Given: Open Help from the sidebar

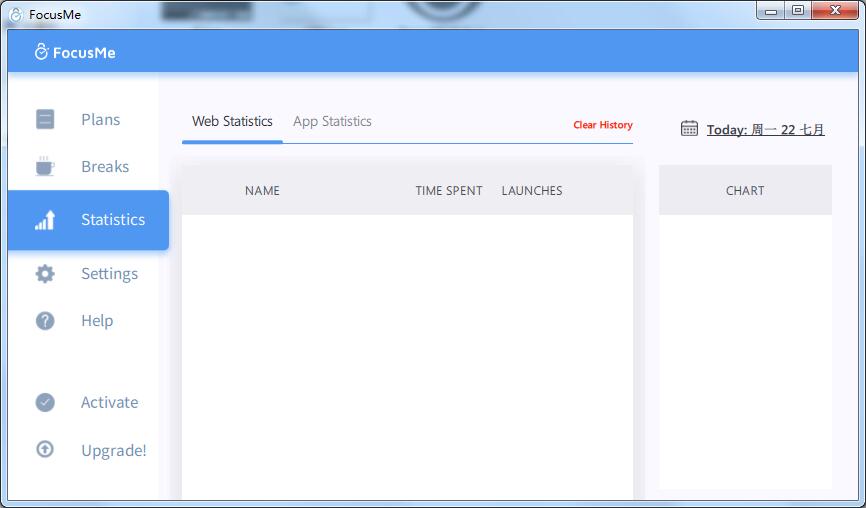Looking at the screenshot, I should [x=97, y=321].
